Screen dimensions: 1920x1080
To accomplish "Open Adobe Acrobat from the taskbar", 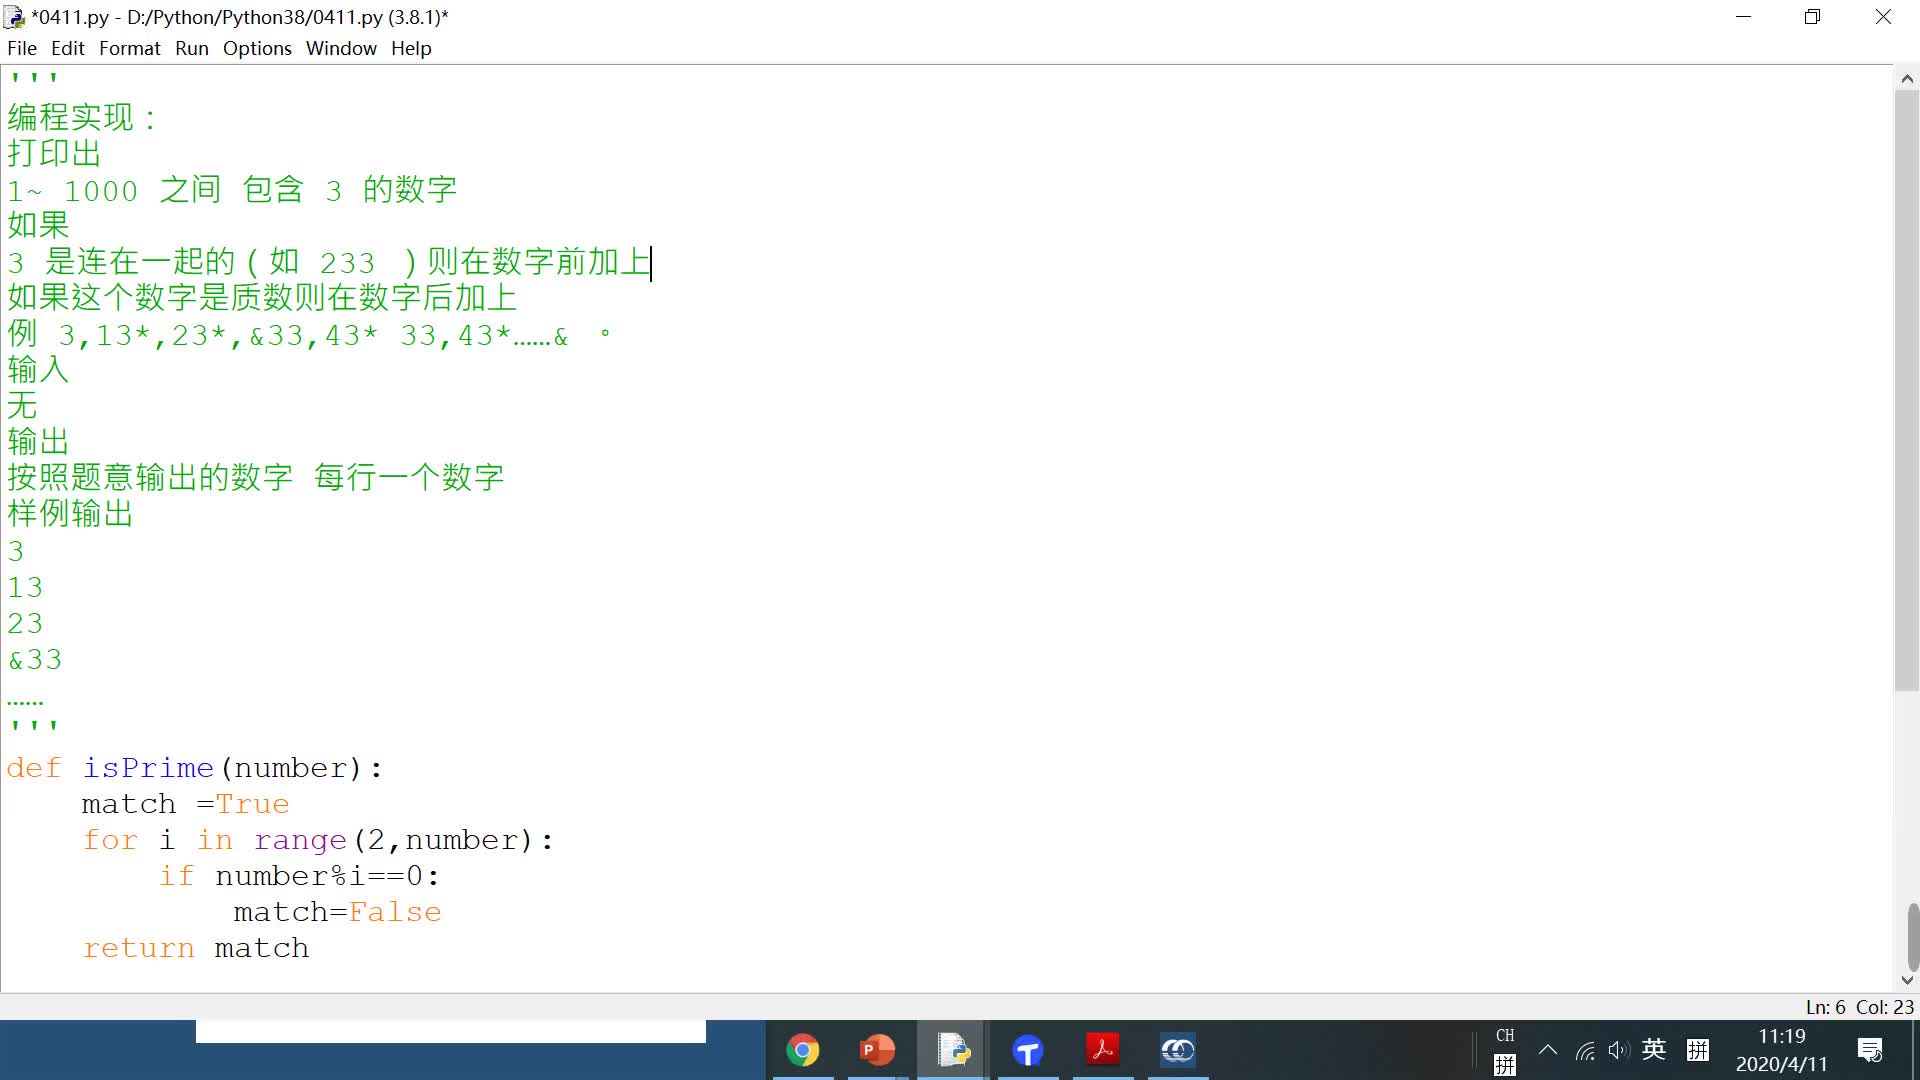I will tap(1103, 1050).
